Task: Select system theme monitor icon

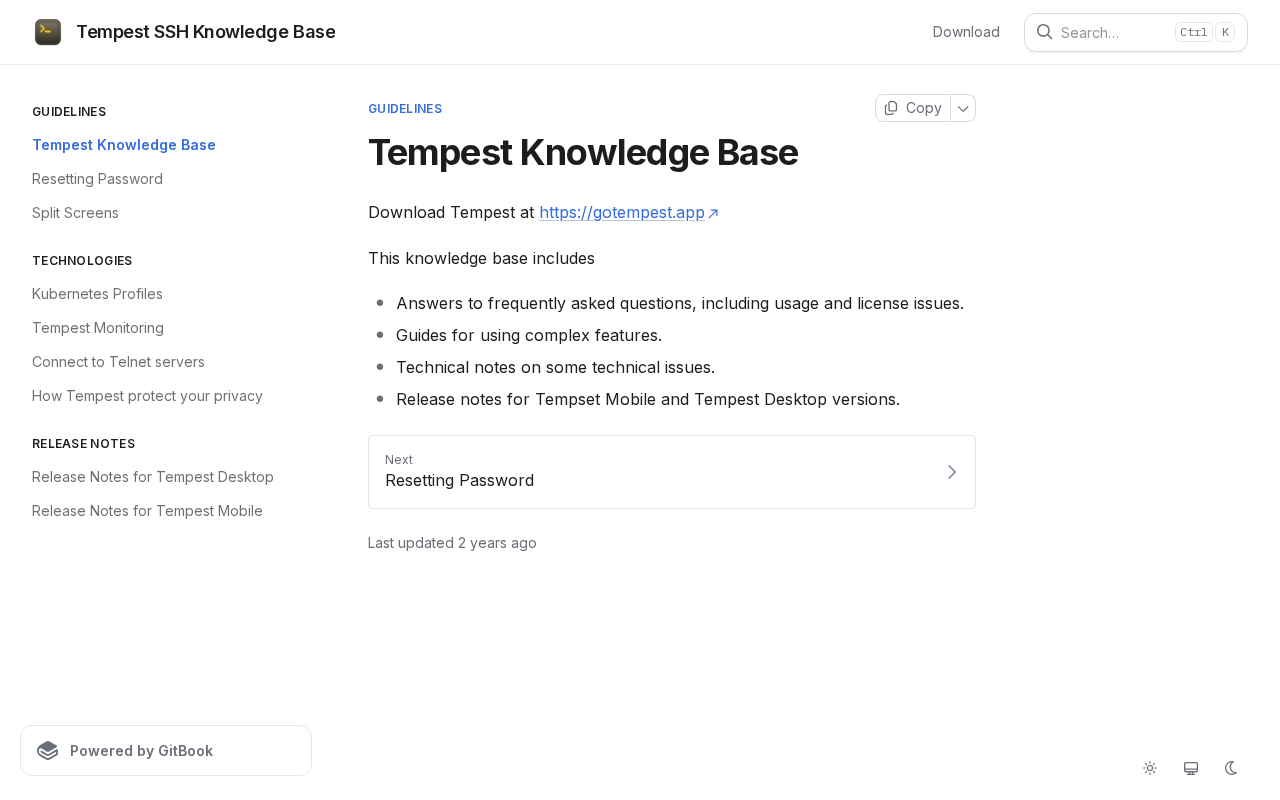Action: tap(1191, 768)
